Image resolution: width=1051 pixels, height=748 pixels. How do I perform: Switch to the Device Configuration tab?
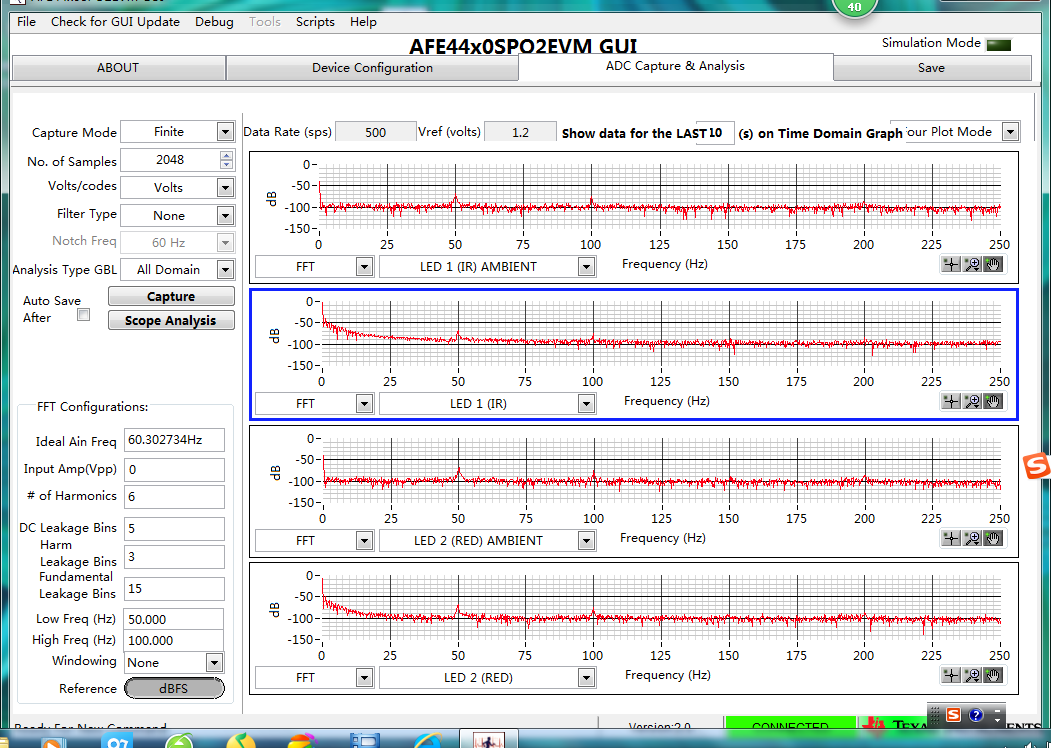[372, 68]
